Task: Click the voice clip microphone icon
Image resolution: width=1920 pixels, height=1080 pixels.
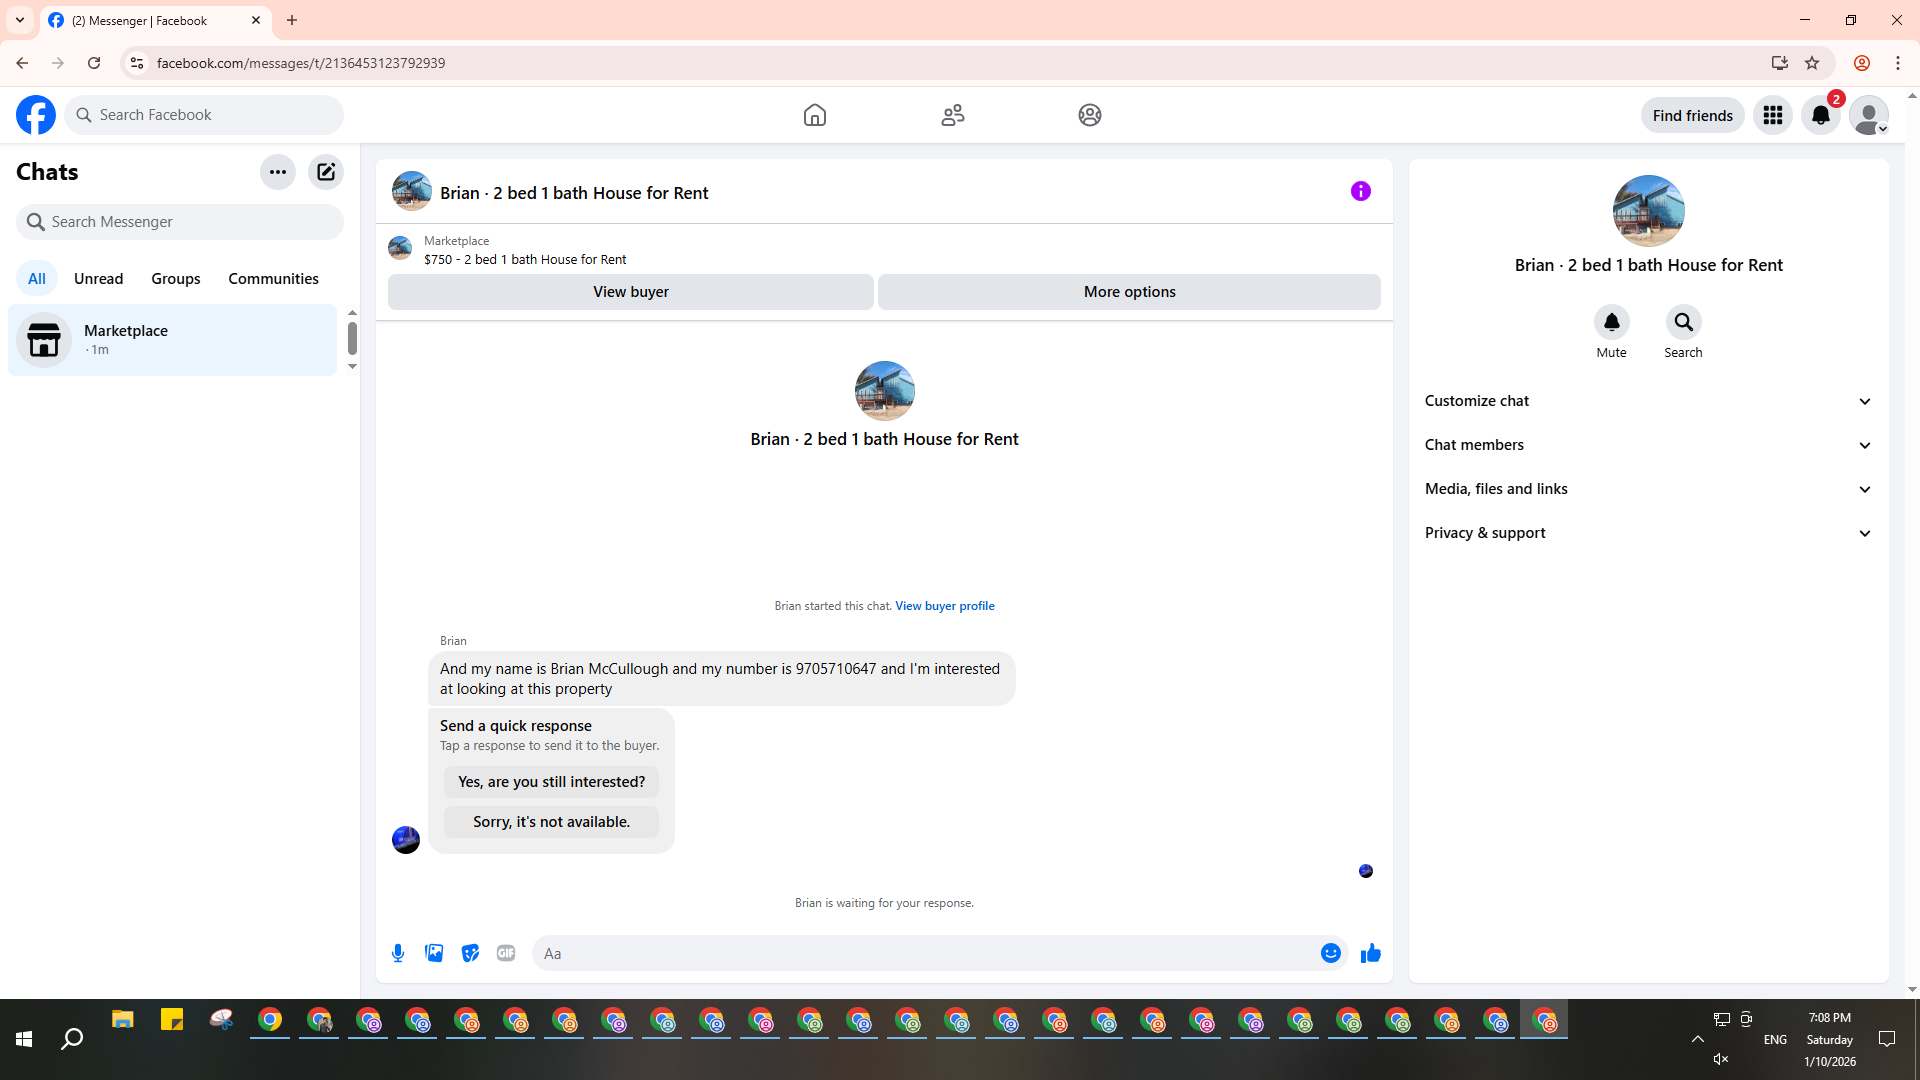Action: pos(398,953)
